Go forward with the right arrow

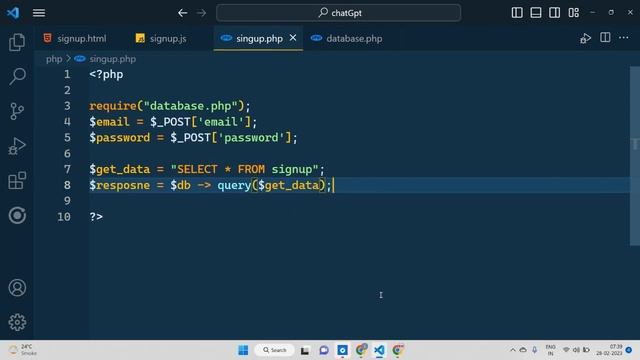201,13
